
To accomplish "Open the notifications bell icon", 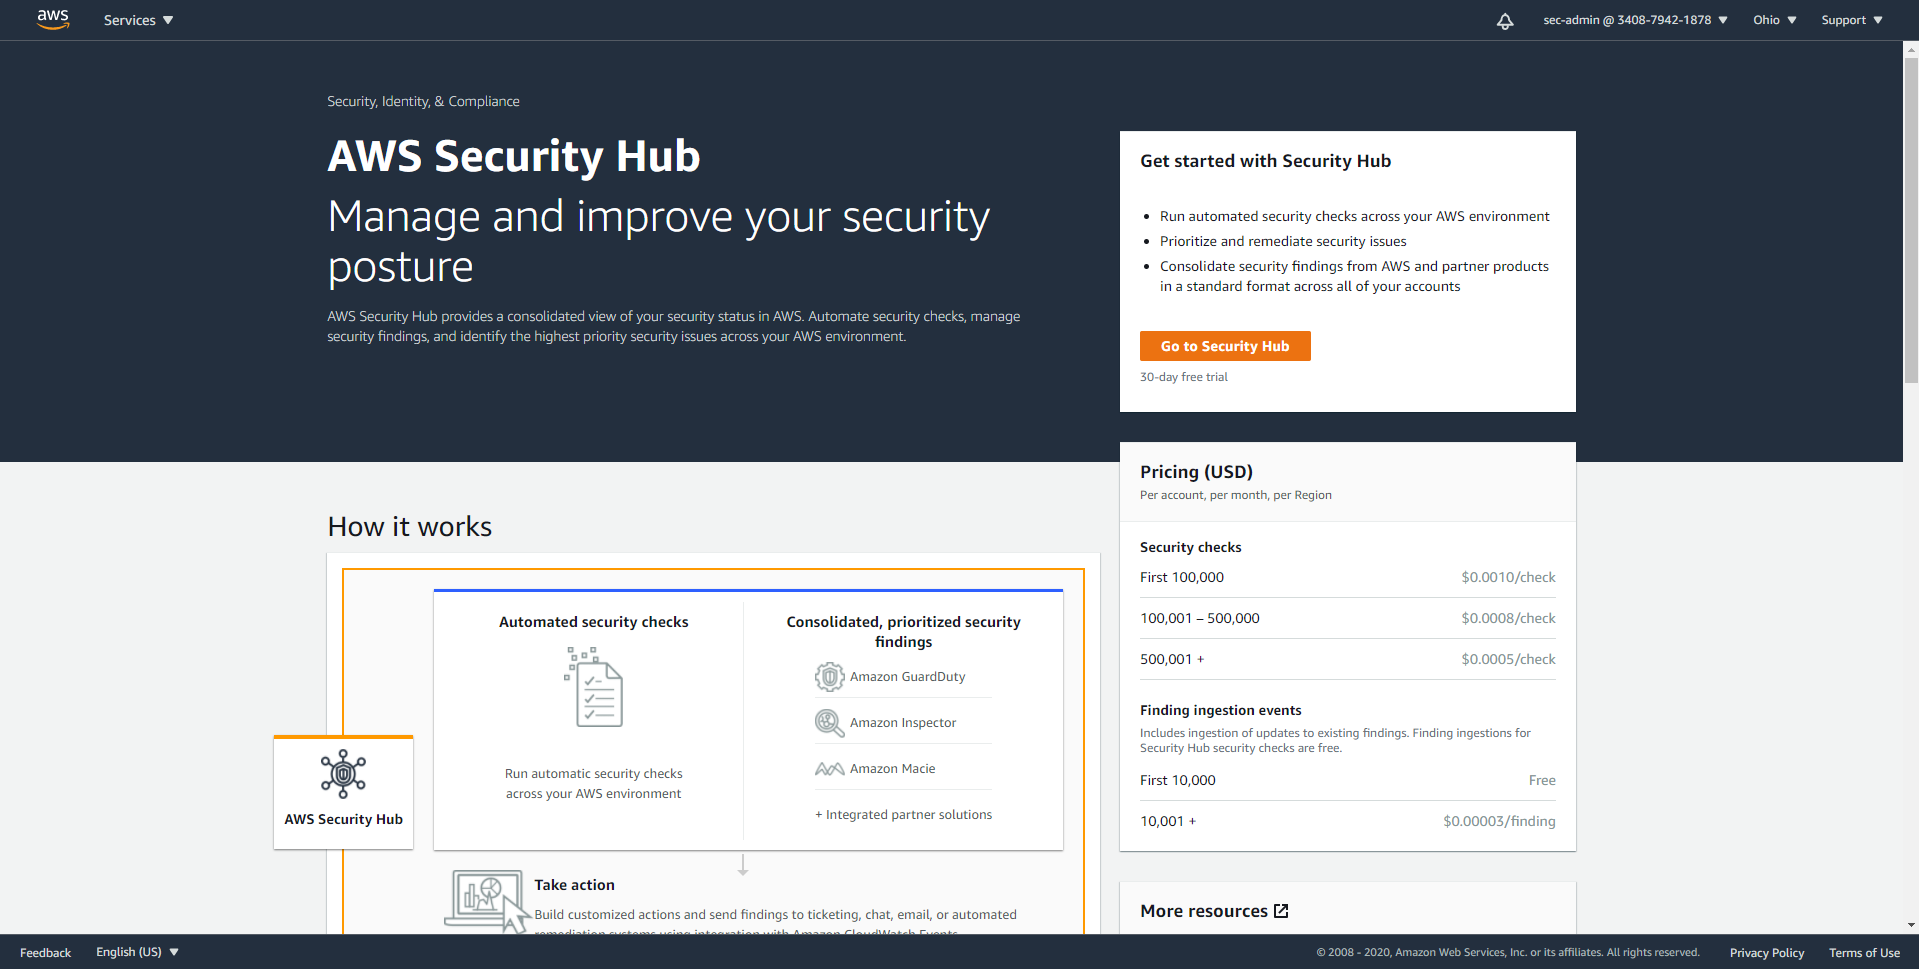I will (x=1505, y=21).
